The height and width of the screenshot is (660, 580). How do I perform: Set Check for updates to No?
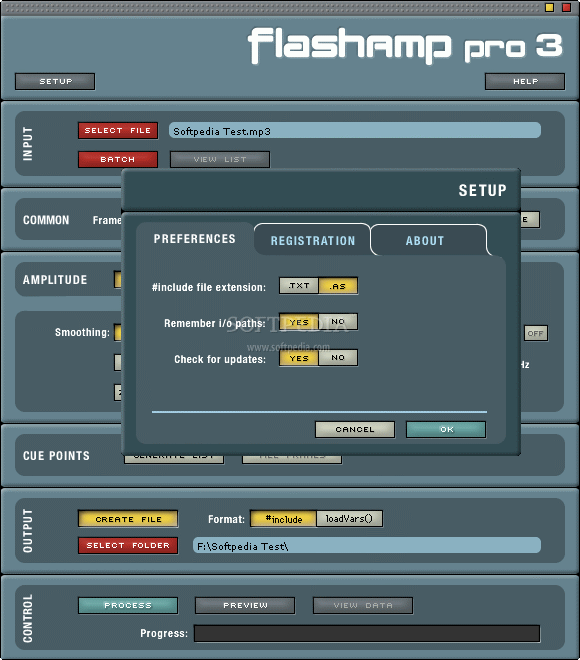tap(338, 358)
